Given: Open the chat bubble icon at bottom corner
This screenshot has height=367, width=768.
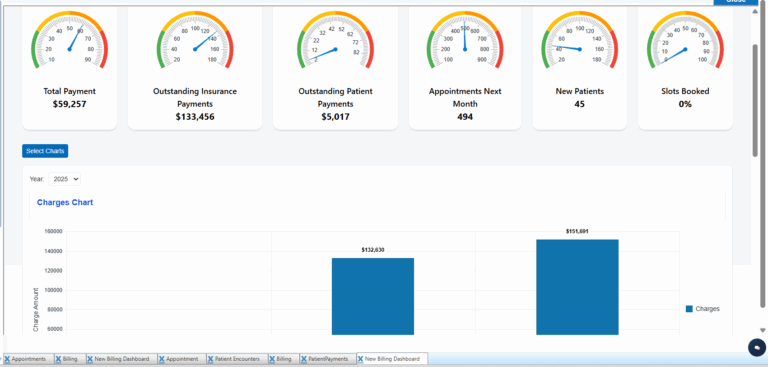Looking at the screenshot, I should pos(757,347).
